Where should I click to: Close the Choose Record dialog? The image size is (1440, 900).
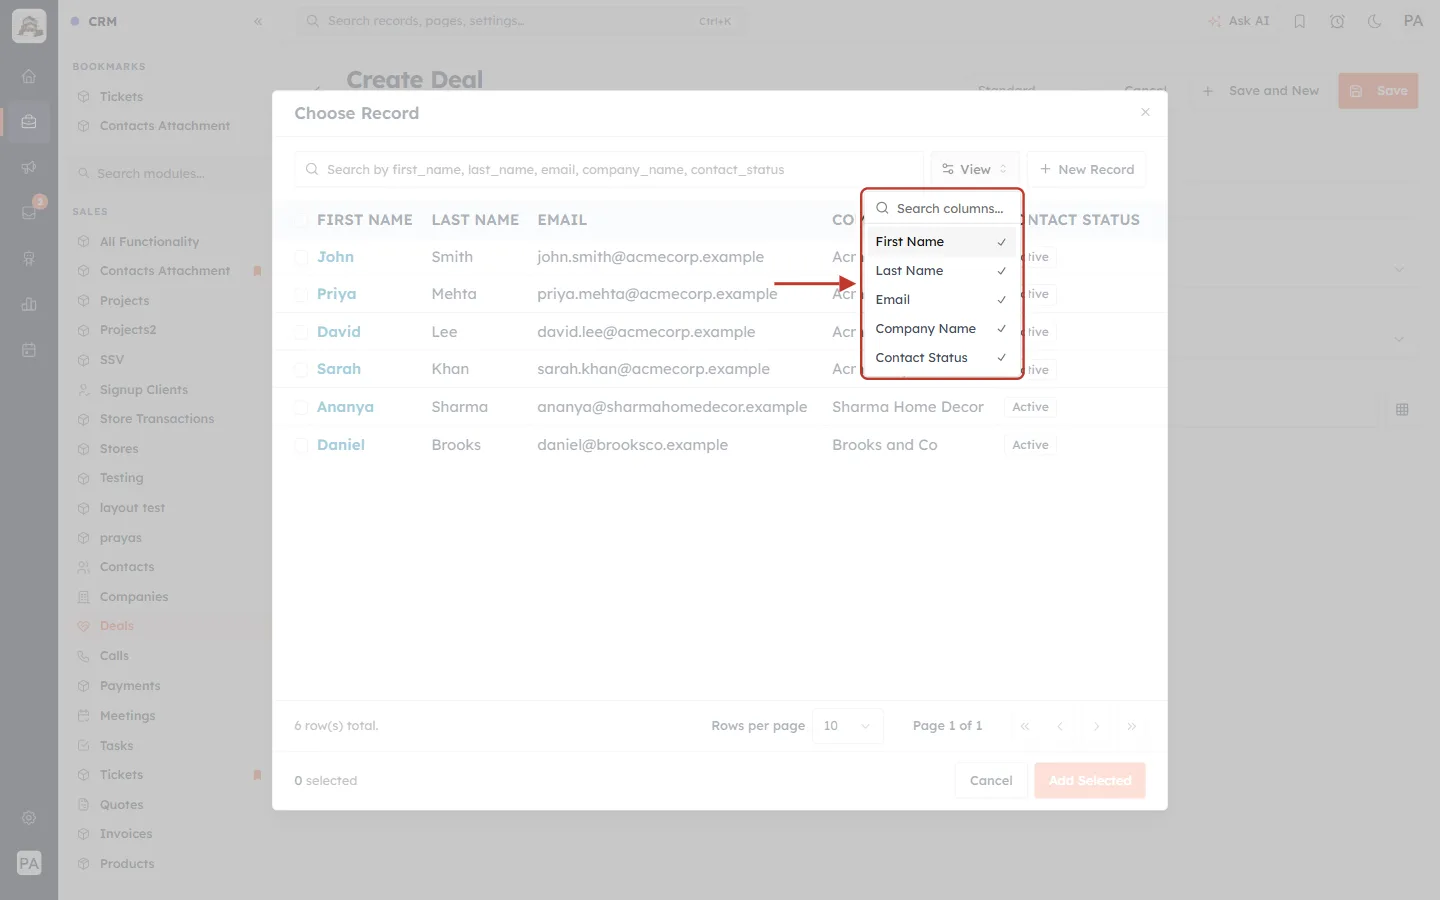(1145, 112)
